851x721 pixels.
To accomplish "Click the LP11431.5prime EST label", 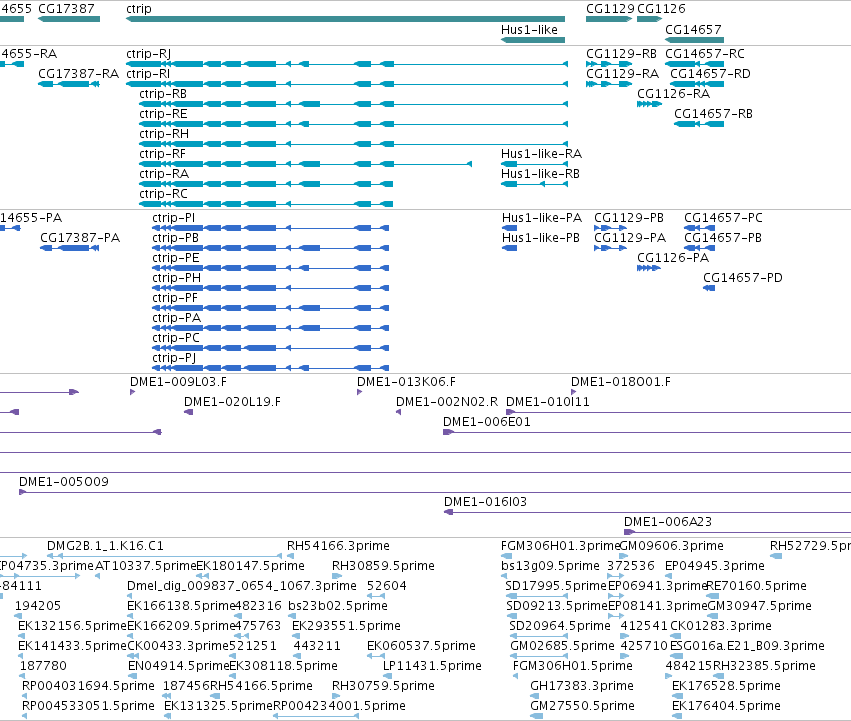I will (x=432, y=666).
